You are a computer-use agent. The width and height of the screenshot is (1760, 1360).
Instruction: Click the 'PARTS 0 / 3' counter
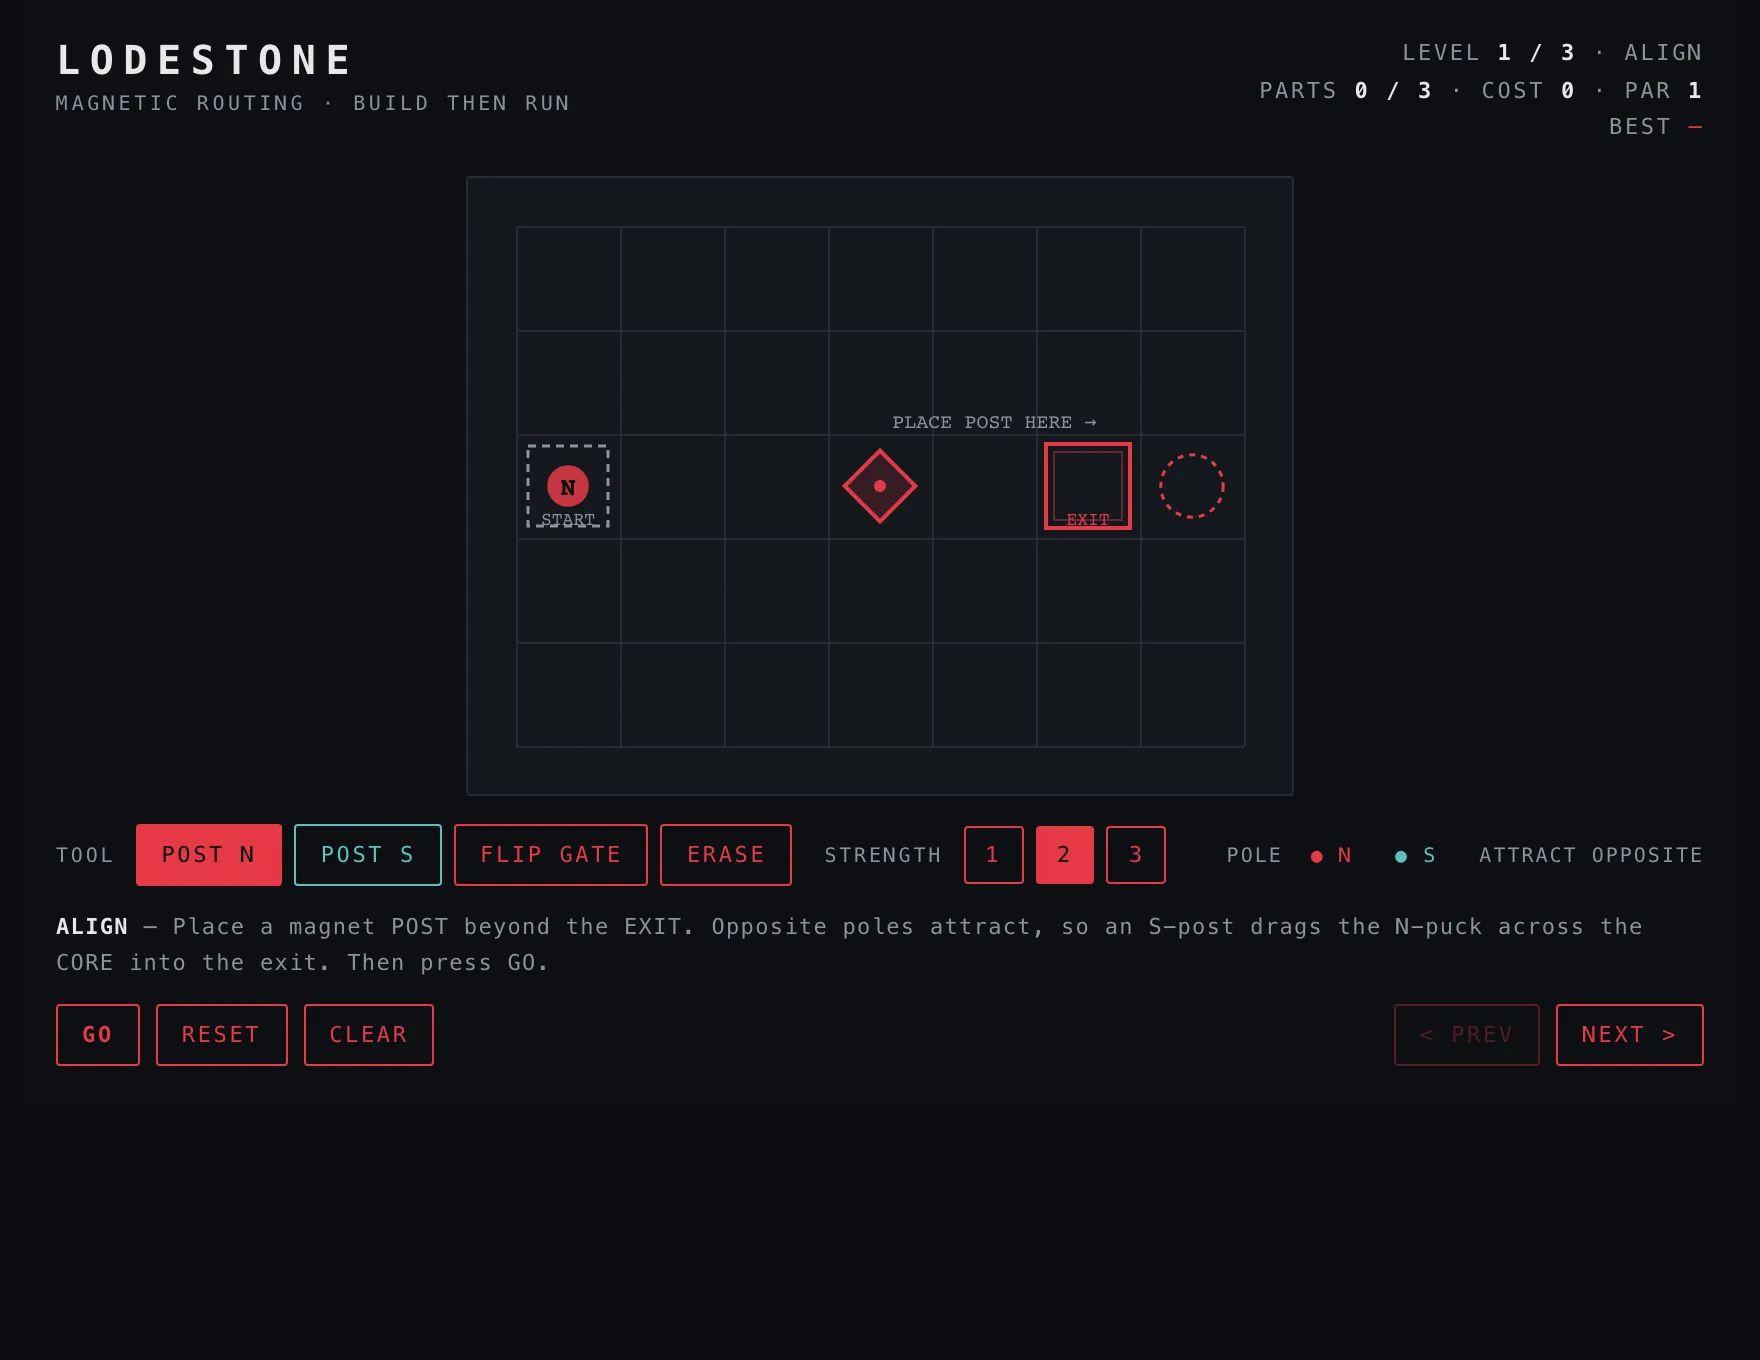(x=1346, y=91)
